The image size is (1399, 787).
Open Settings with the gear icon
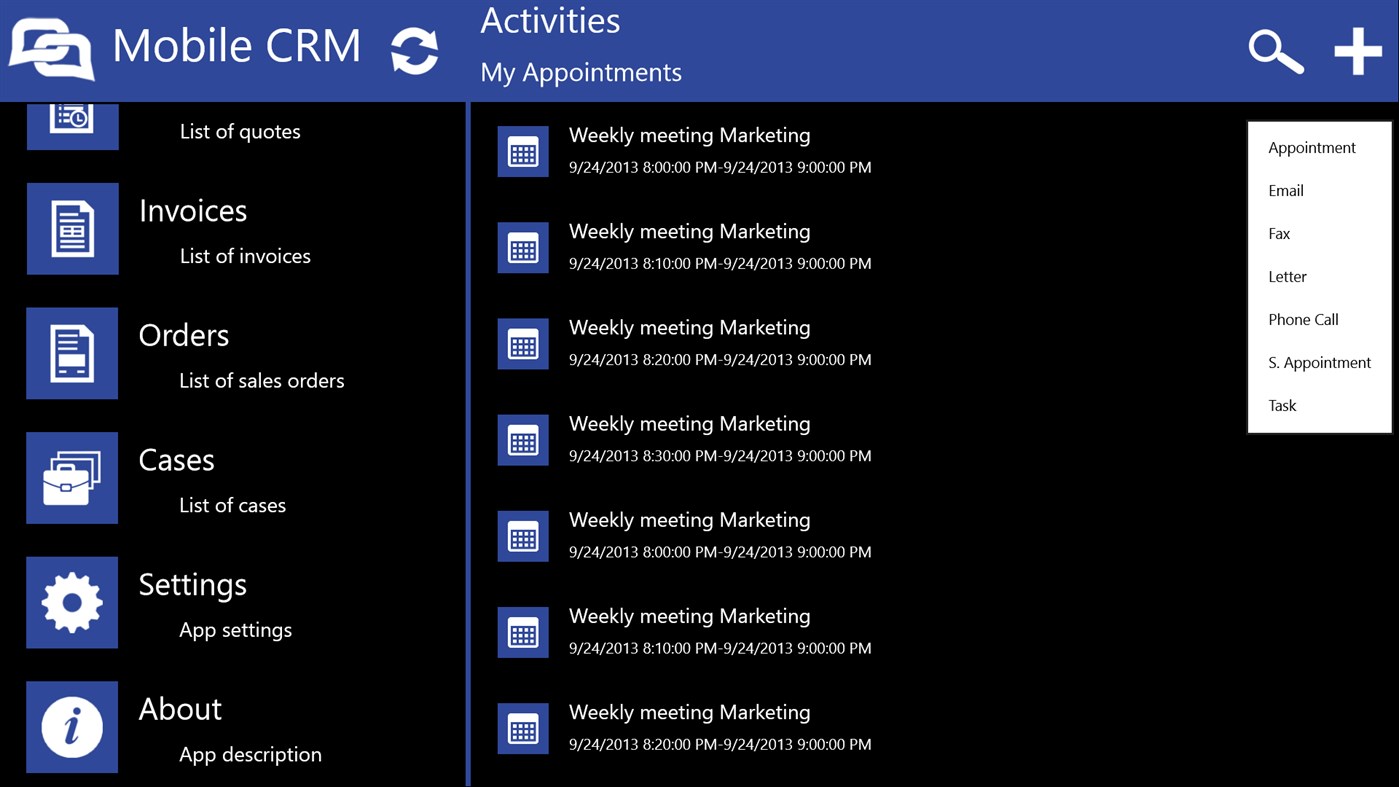coord(72,602)
